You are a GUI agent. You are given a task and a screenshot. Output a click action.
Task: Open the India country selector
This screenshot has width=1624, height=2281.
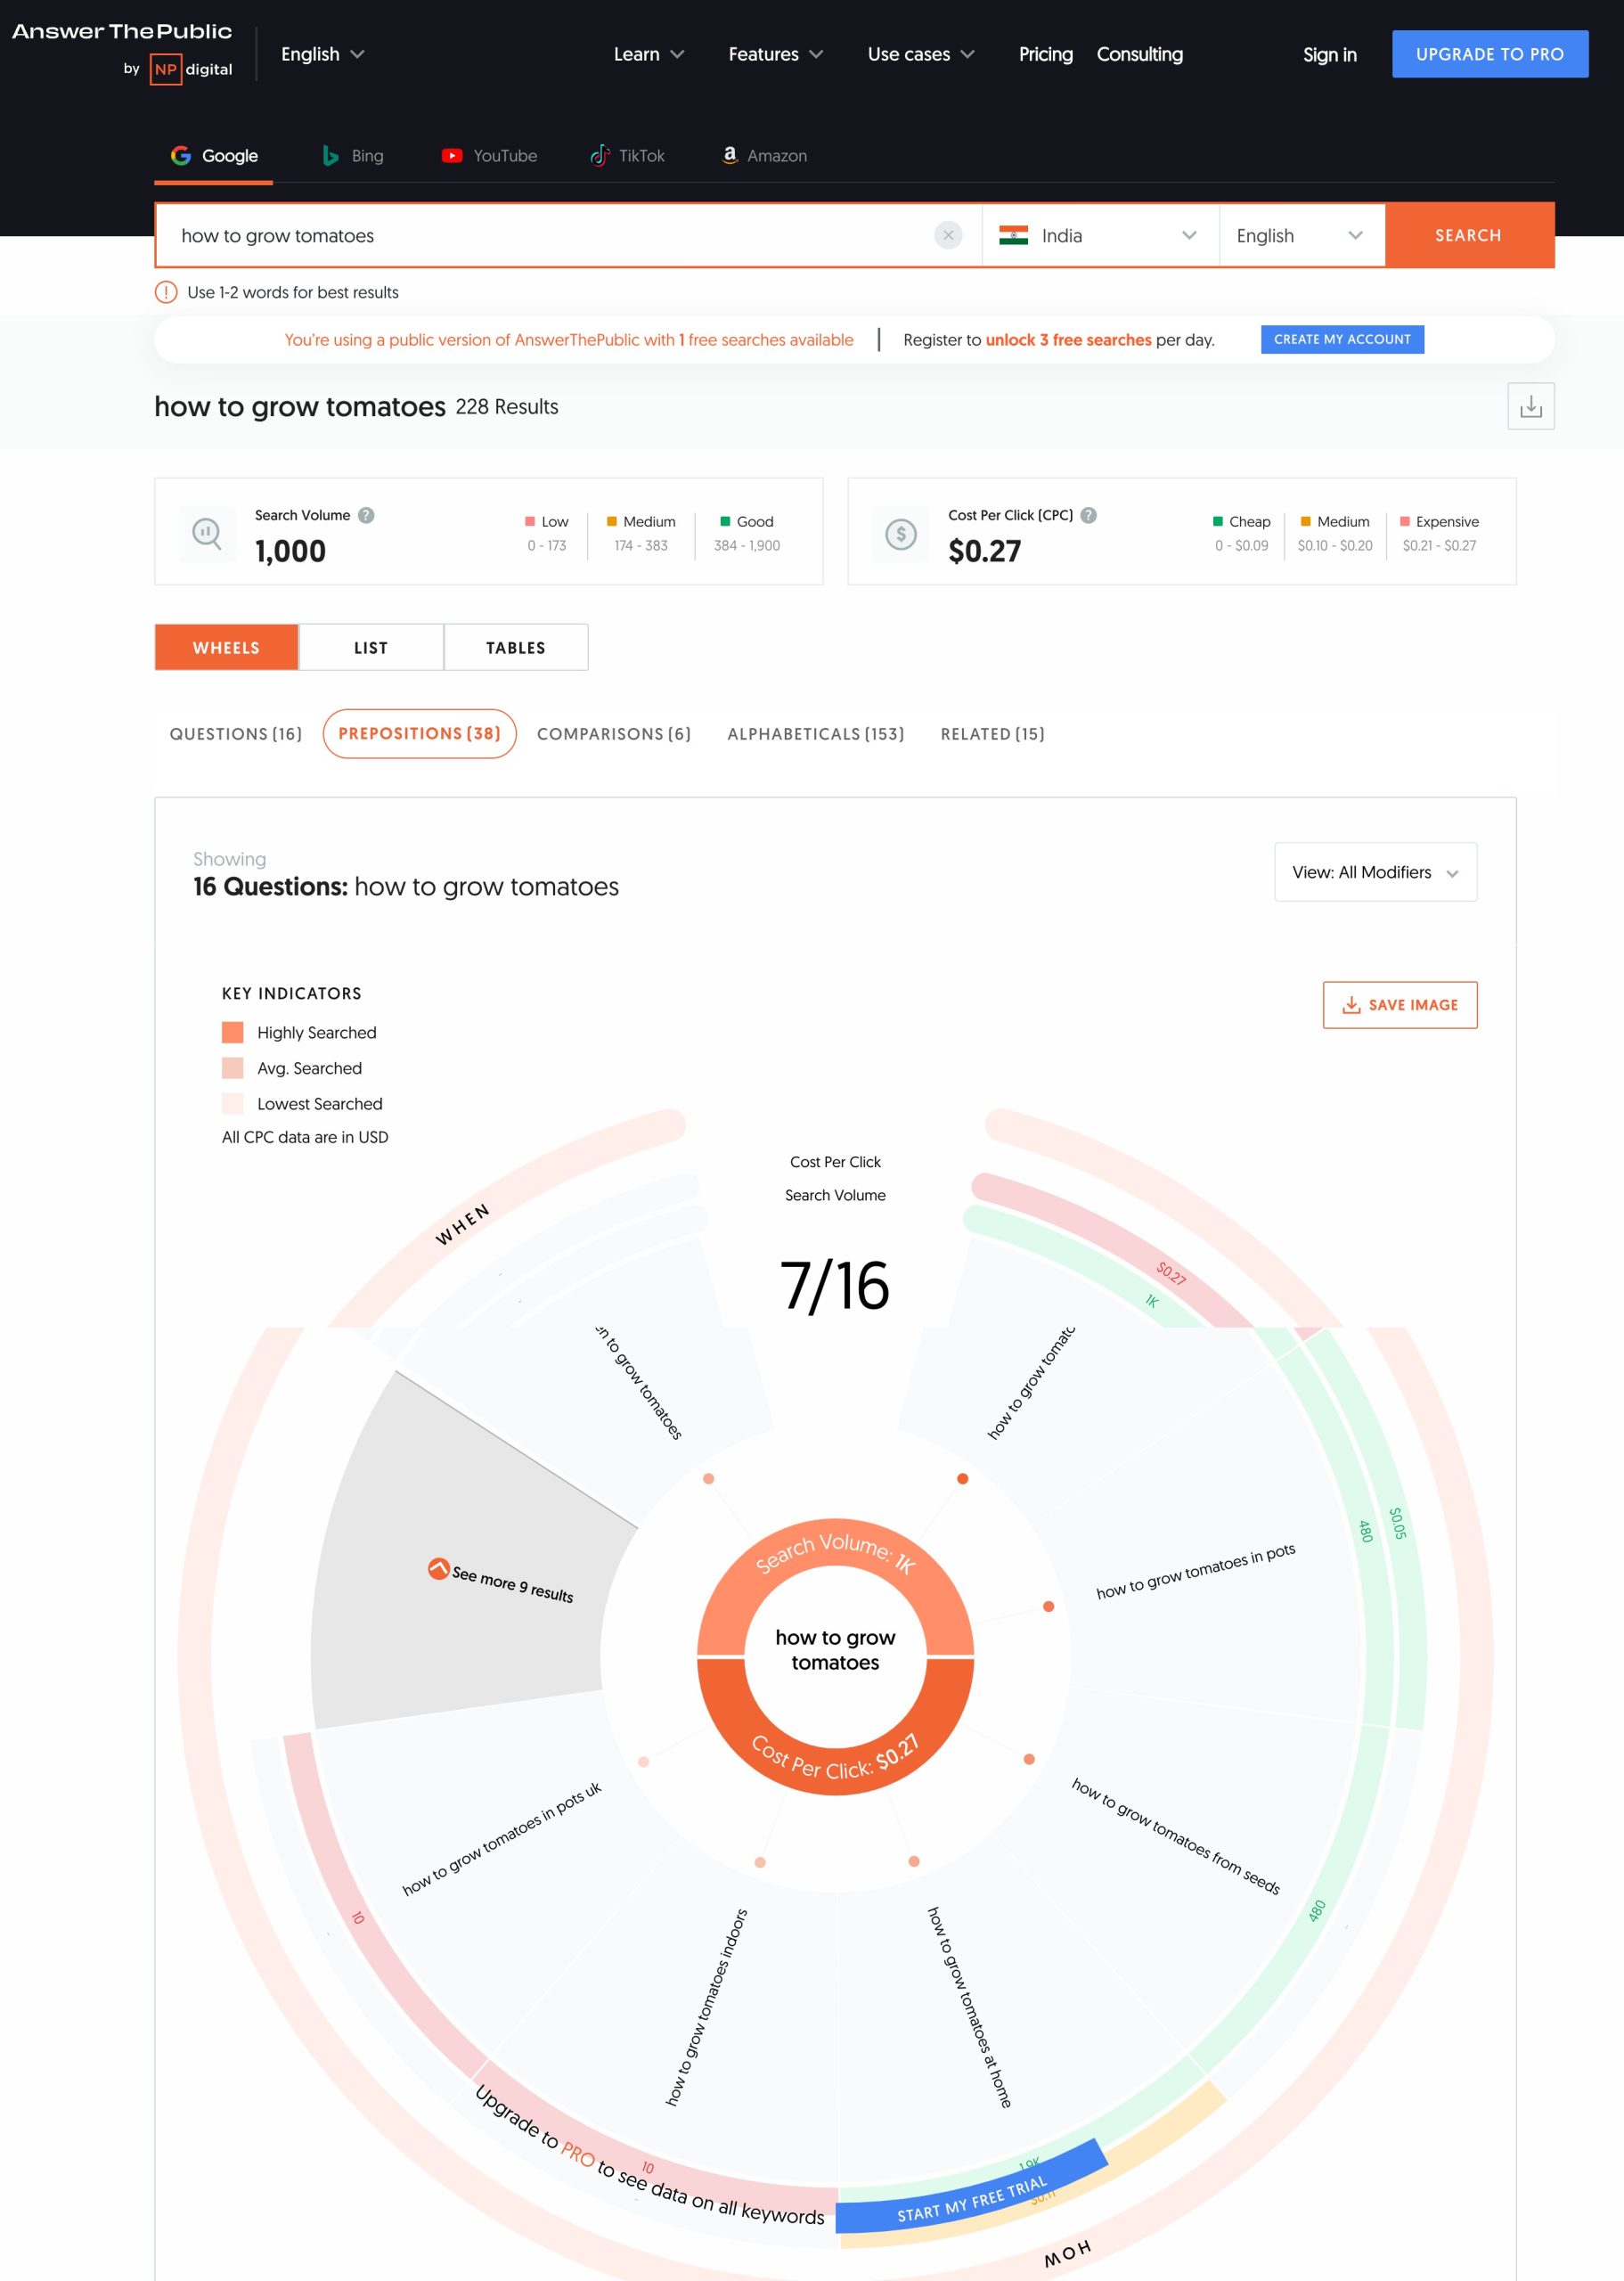pos(1100,236)
